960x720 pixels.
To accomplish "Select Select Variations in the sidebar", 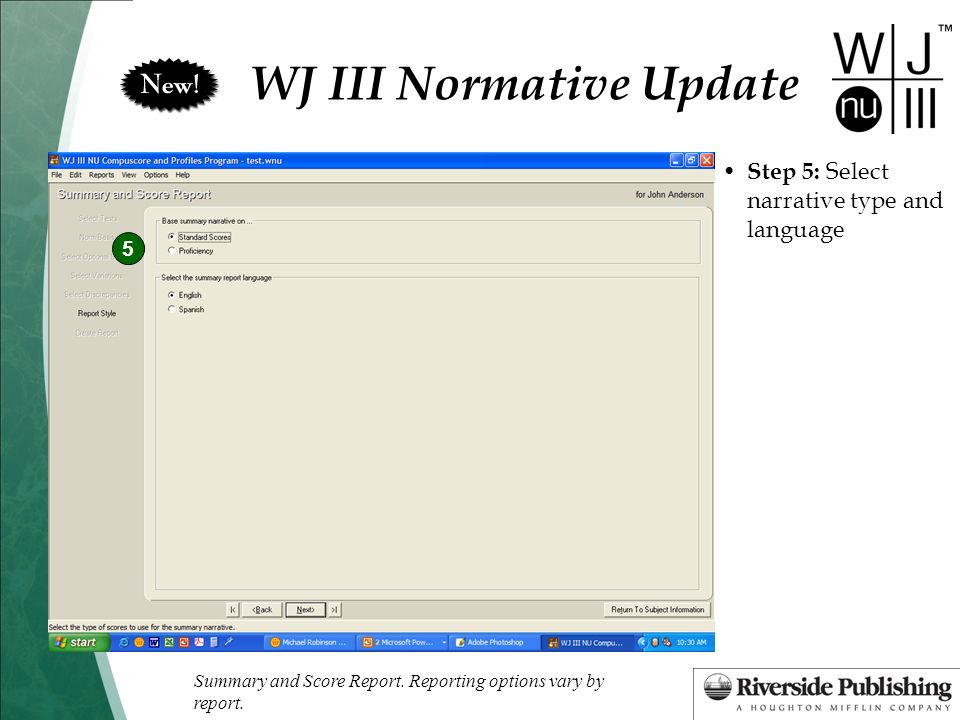I will [x=97, y=276].
